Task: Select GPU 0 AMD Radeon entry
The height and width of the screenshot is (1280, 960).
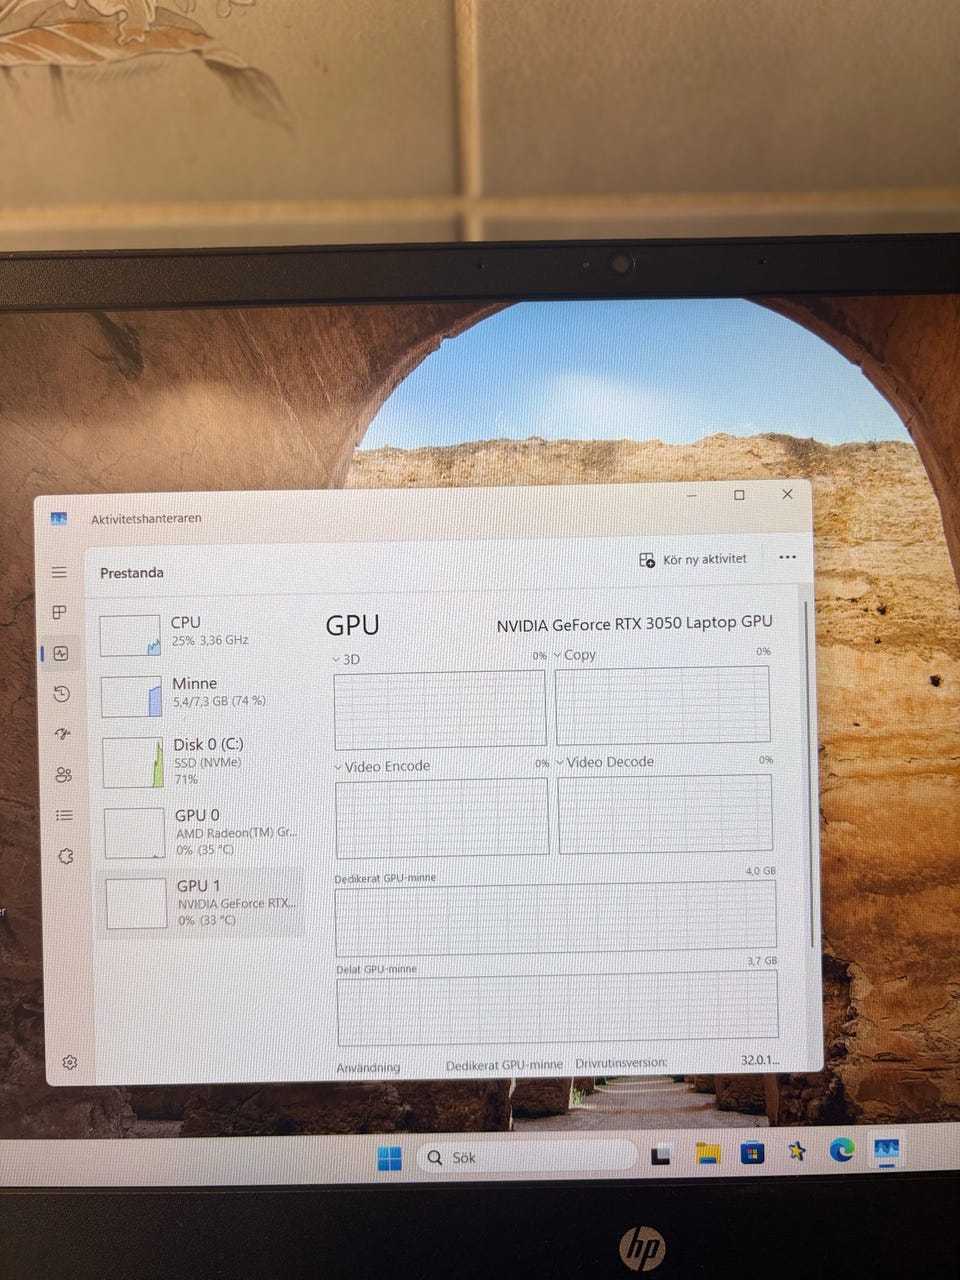Action: 201,832
